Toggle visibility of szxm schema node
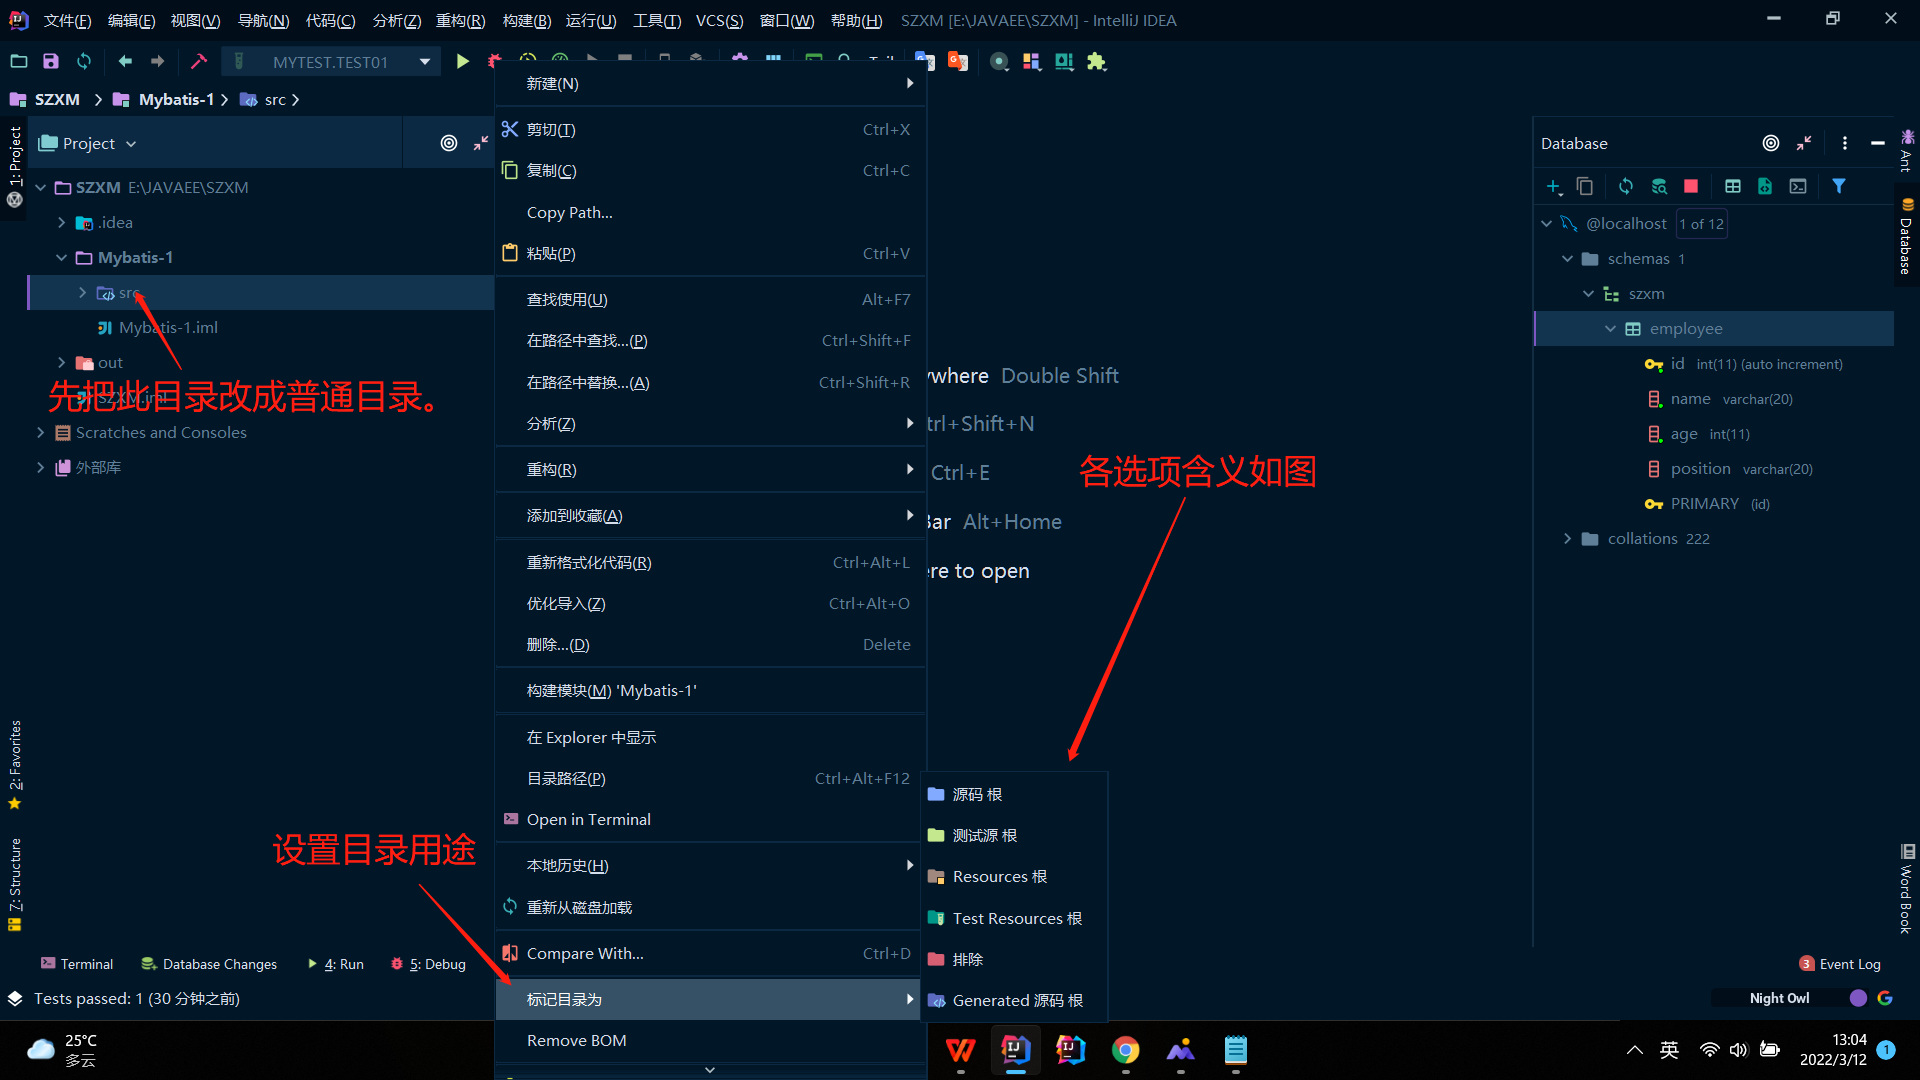Image resolution: width=1920 pixels, height=1080 pixels. (x=1590, y=293)
